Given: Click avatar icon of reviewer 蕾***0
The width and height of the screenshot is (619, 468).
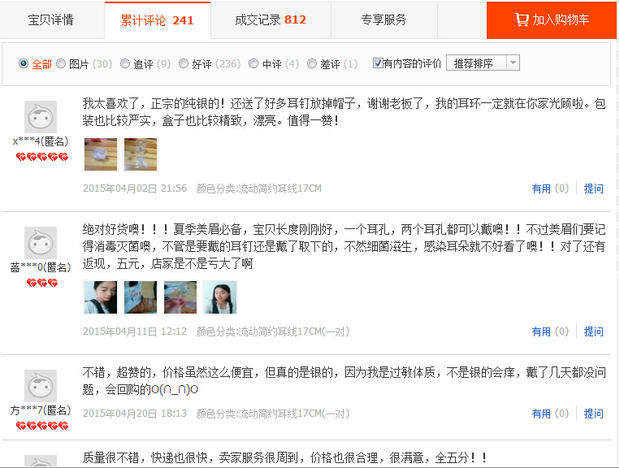Looking at the screenshot, I should 41,242.
